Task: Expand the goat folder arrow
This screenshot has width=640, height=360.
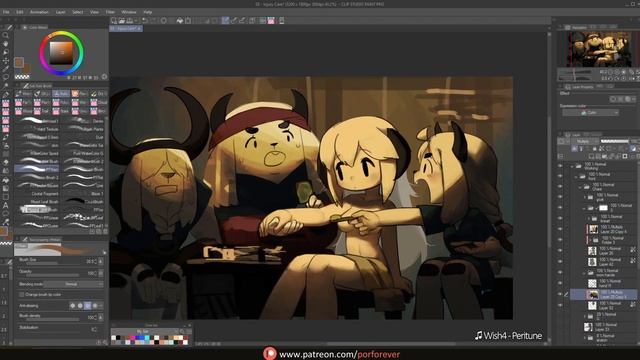Action: [584, 197]
